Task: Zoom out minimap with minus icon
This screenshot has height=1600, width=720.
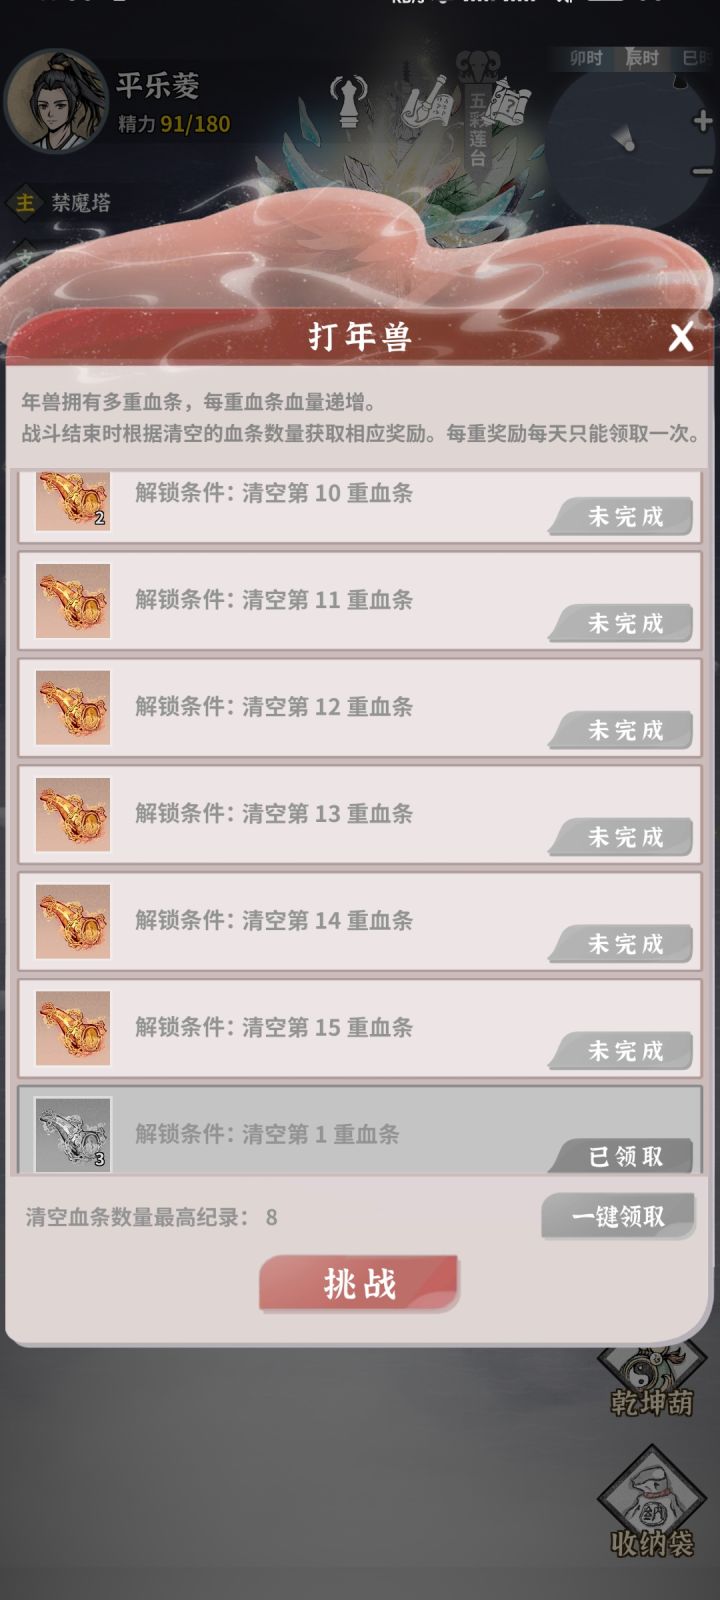Action: (x=702, y=171)
